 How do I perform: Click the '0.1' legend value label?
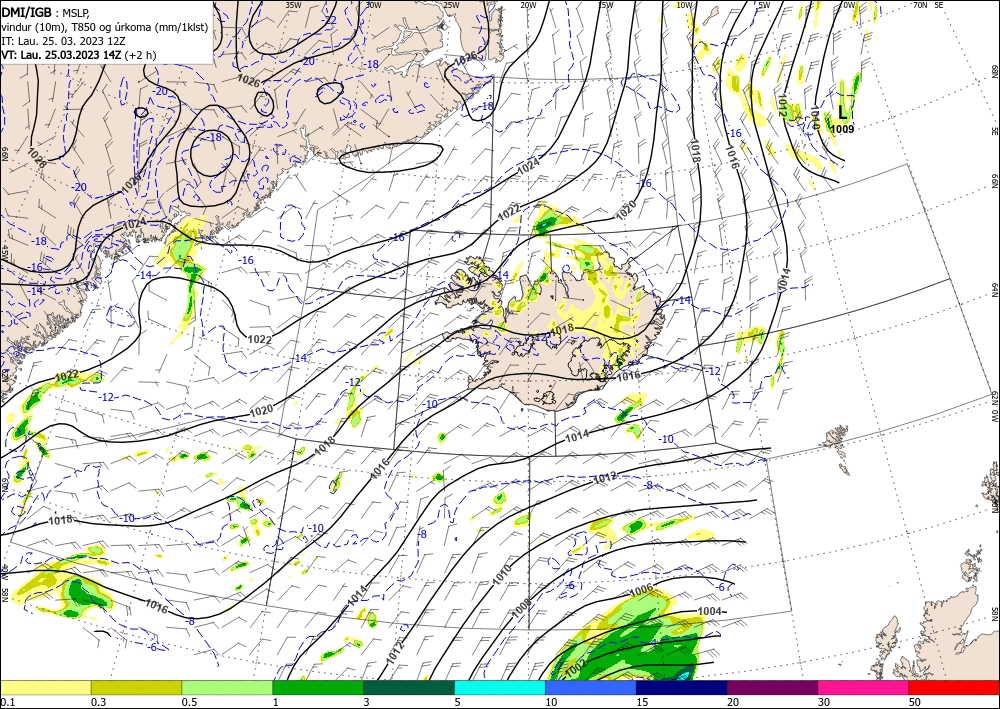click(7, 702)
